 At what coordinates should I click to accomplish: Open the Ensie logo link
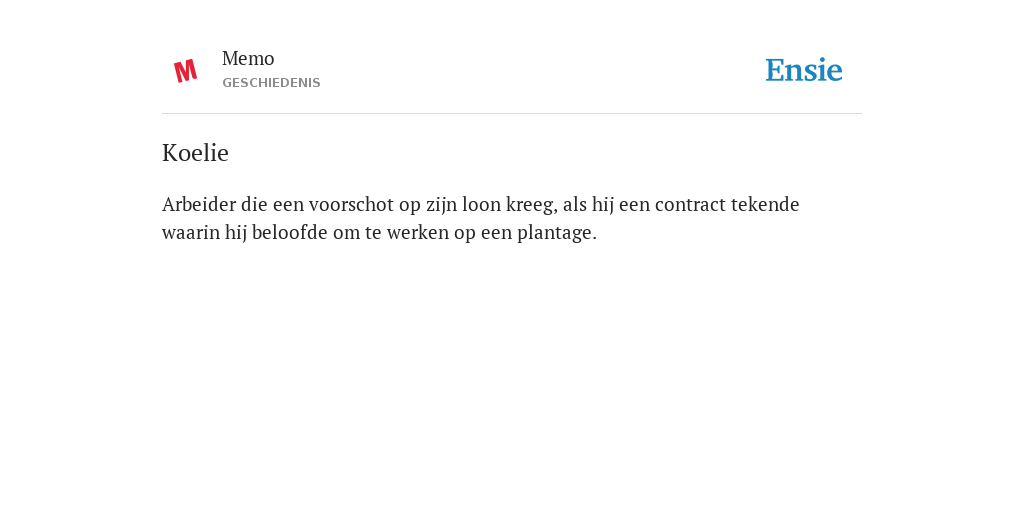coord(804,71)
